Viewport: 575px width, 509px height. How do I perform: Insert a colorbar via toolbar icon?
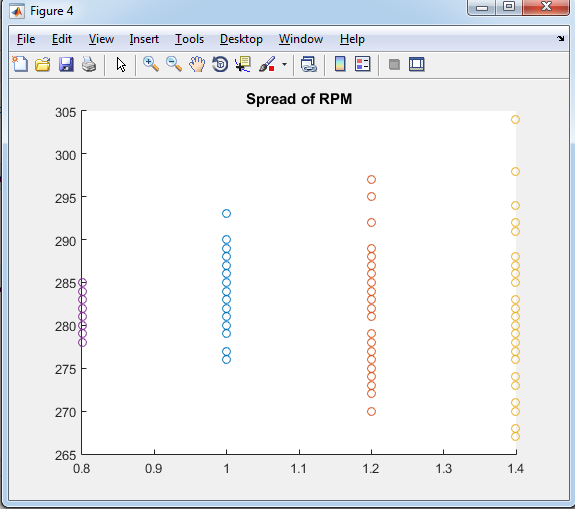click(340, 64)
